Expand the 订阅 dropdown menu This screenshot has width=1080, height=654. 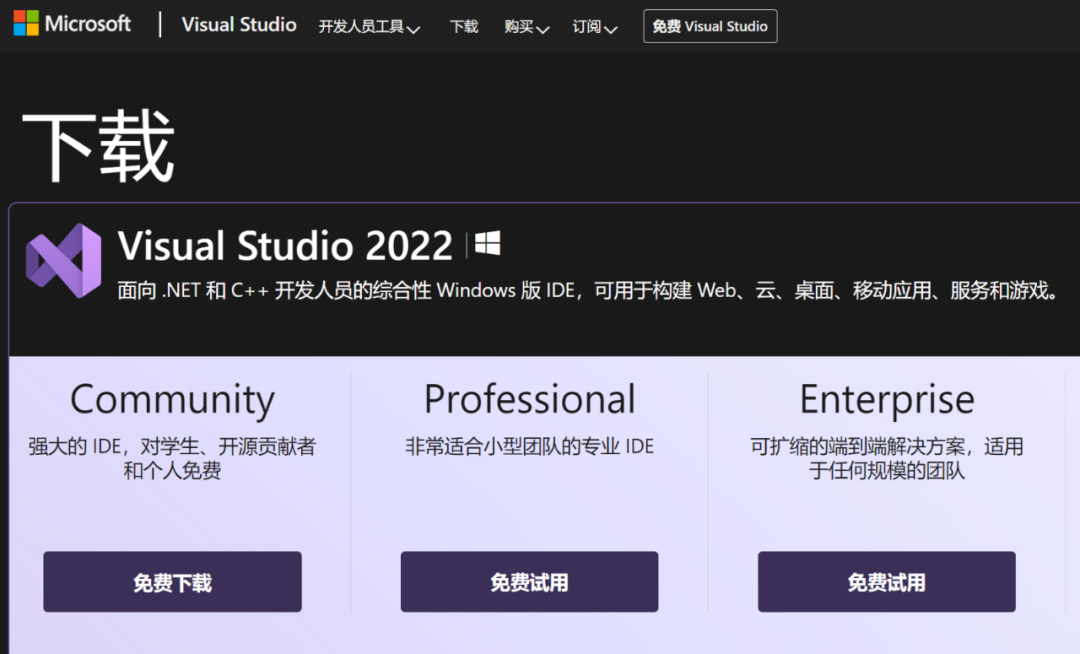tap(594, 27)
